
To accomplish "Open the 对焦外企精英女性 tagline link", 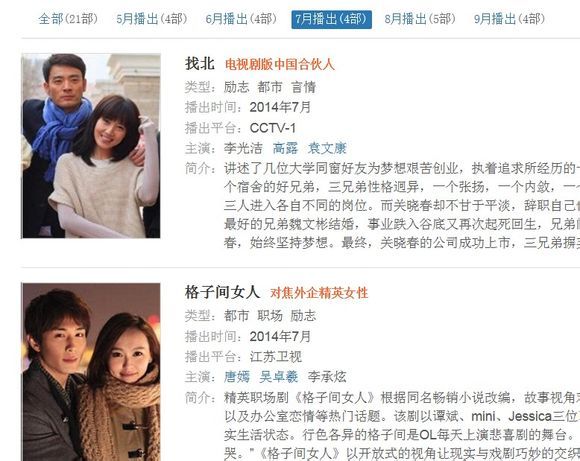I will click(319, 293).
